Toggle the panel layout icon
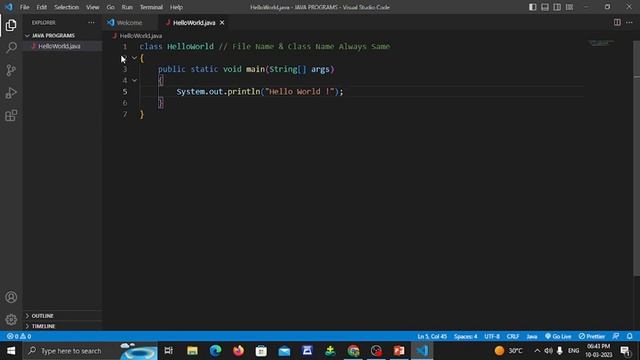This screenshot has width=640, height=360. pos(545,7)
